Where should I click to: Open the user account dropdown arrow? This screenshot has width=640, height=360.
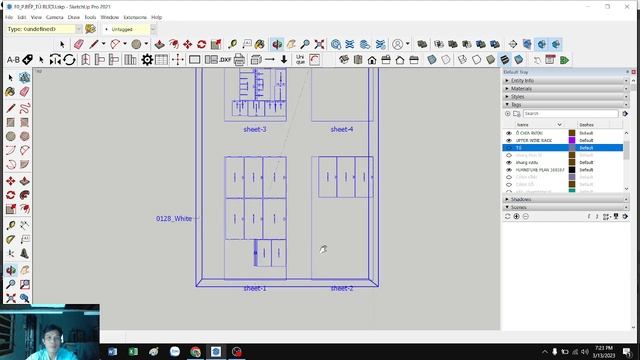[x=407, y=44]
